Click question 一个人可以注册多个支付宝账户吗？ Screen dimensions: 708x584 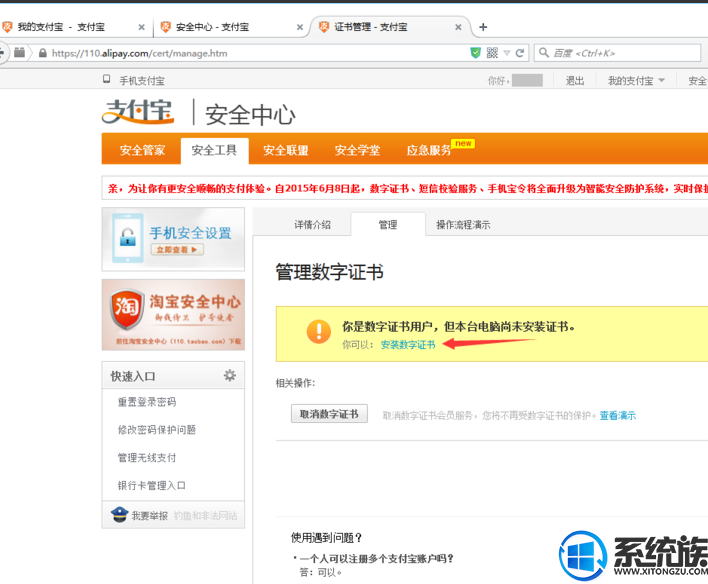[376, 559]
